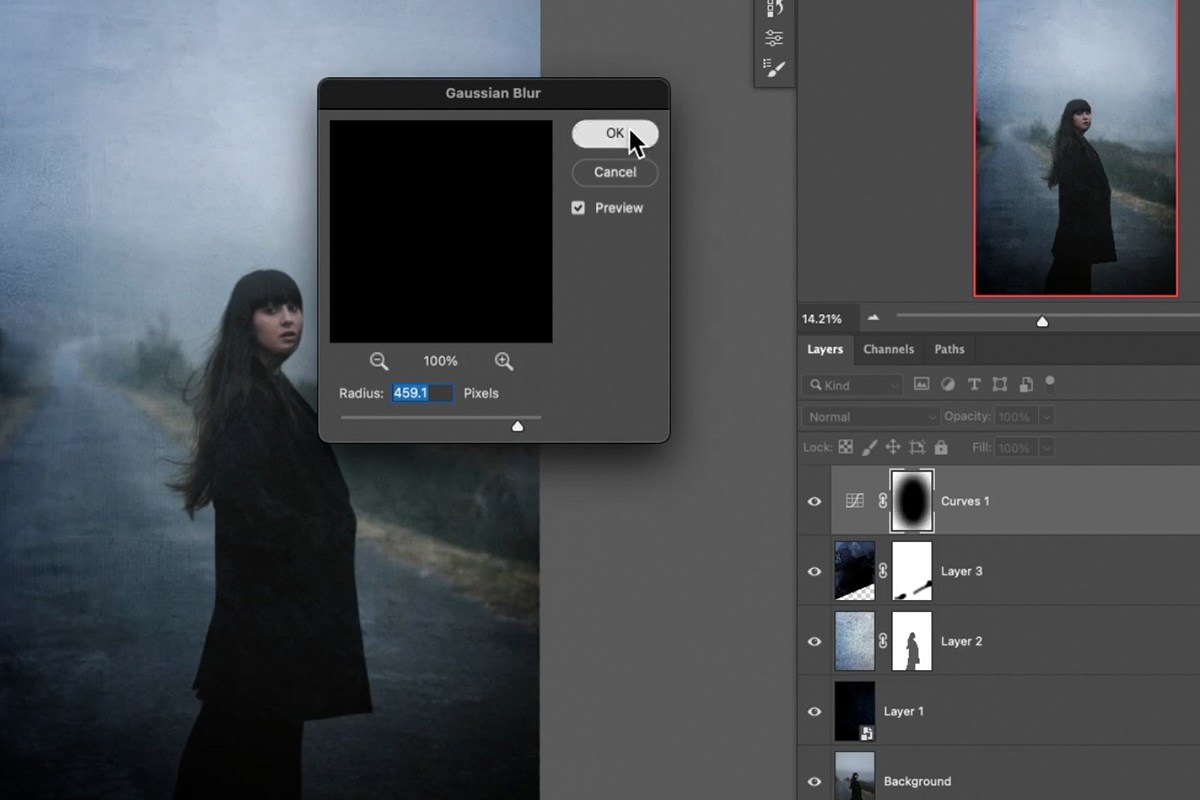Zoom in the Gaussian Blur preview
Viewport: 1200px width, 800px height.
pyautogui.click(x=504, y=361)
